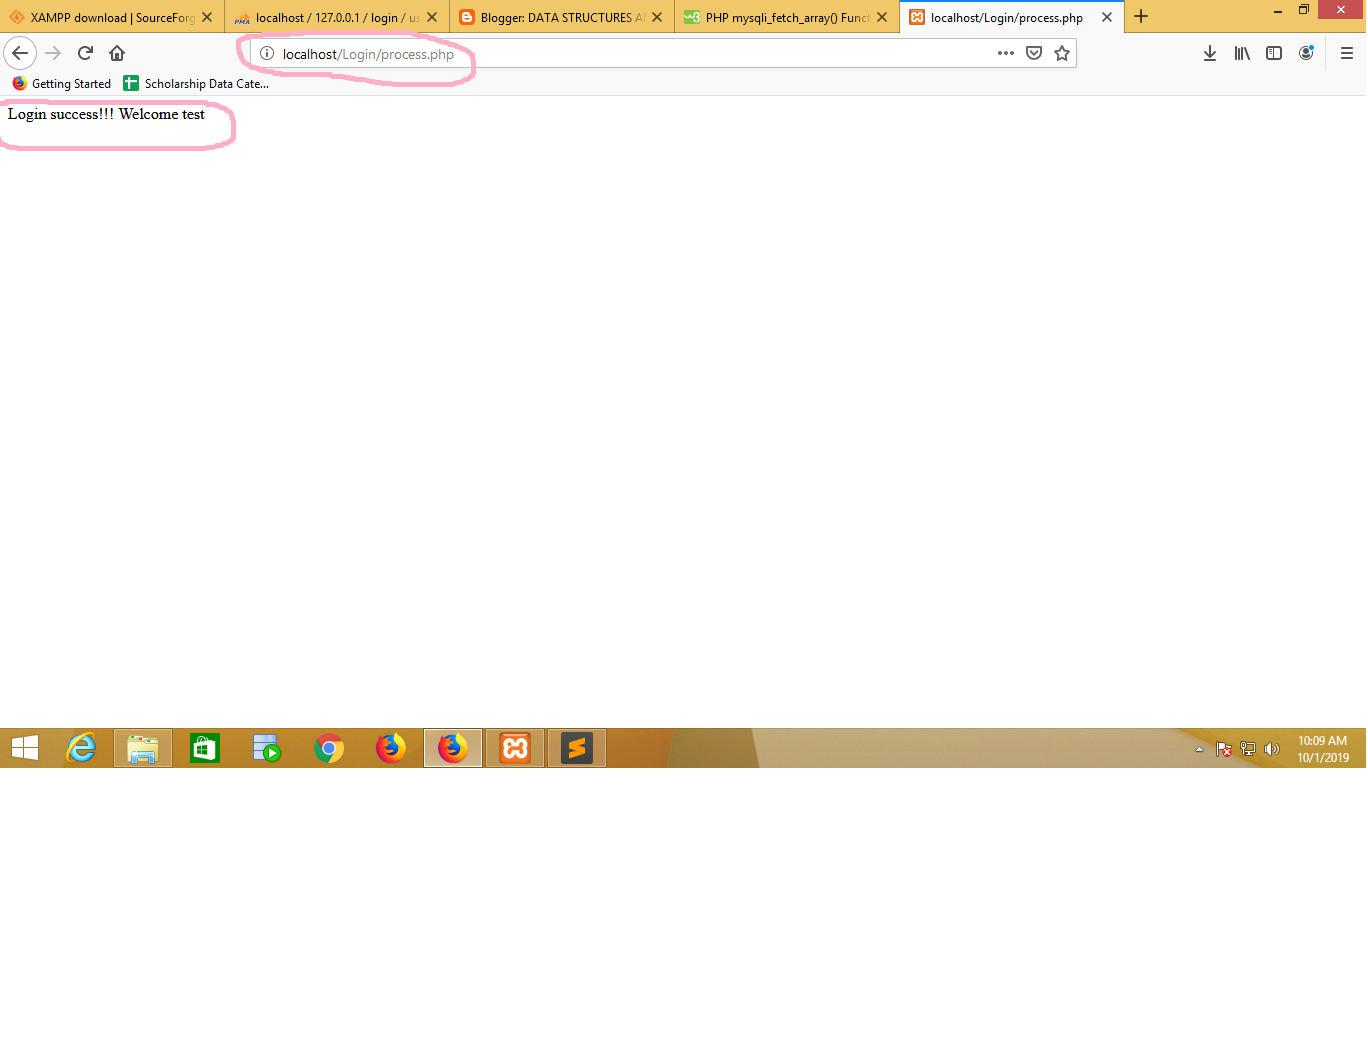1368x1052 pixels.
Task: Open the Getting Started bookmark
Action: point(60,83)
